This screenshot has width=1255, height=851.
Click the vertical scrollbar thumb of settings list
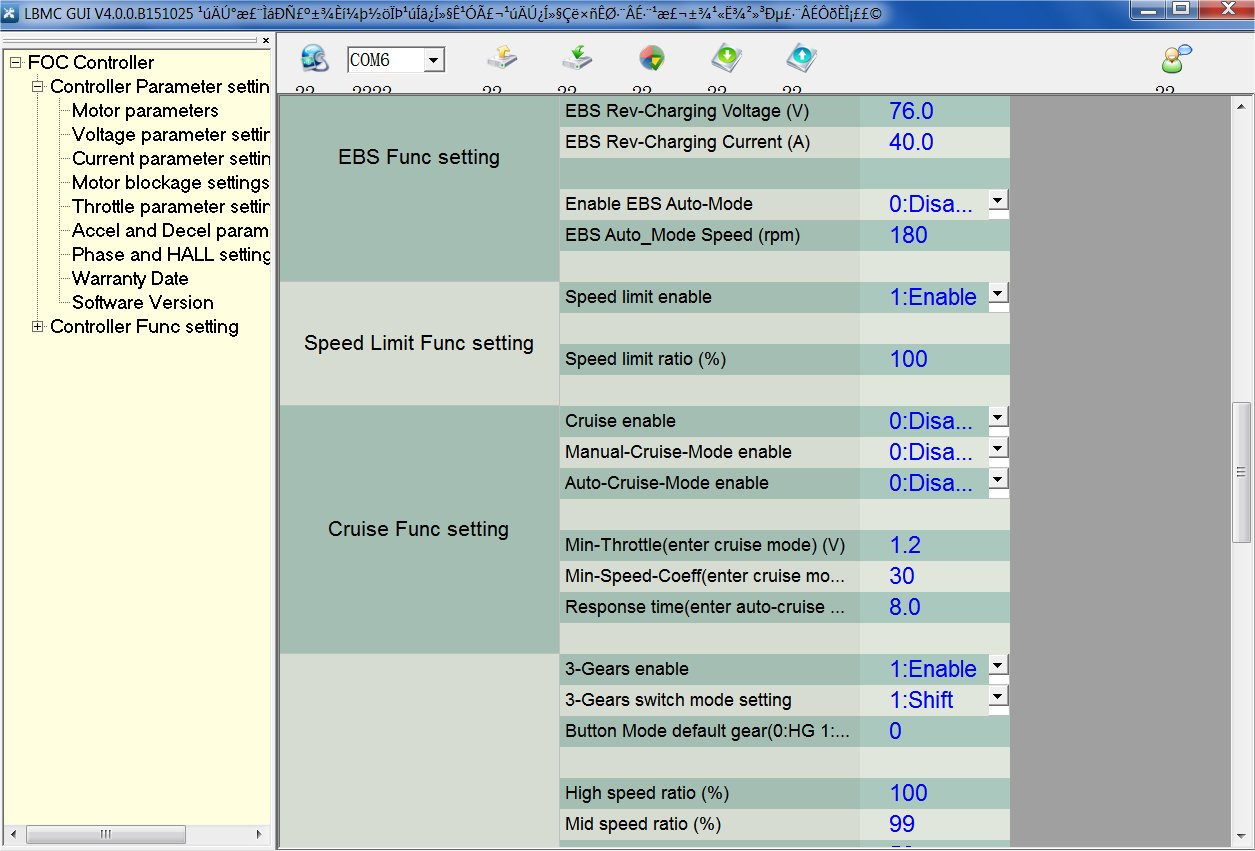pos(1241,470)
